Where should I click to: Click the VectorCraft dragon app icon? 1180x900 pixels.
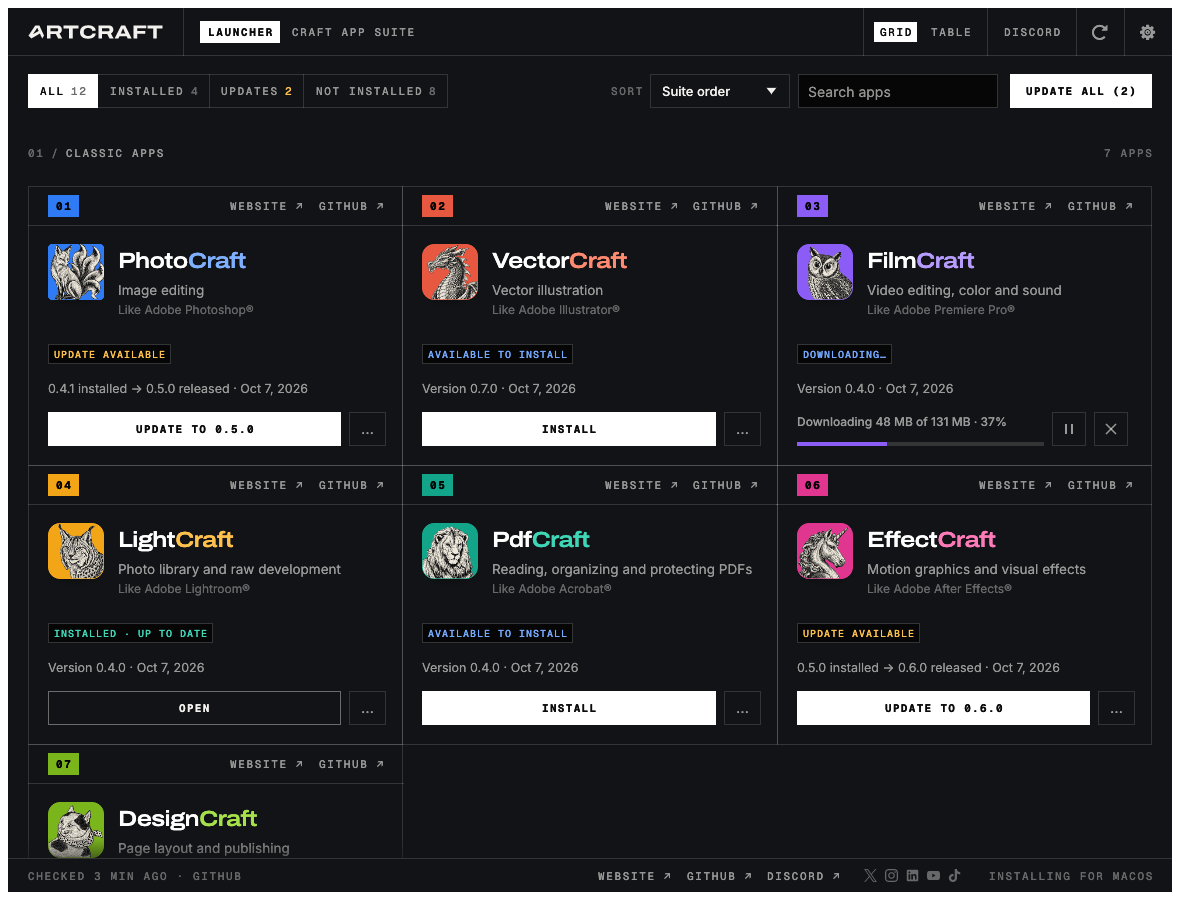point(450,272)
